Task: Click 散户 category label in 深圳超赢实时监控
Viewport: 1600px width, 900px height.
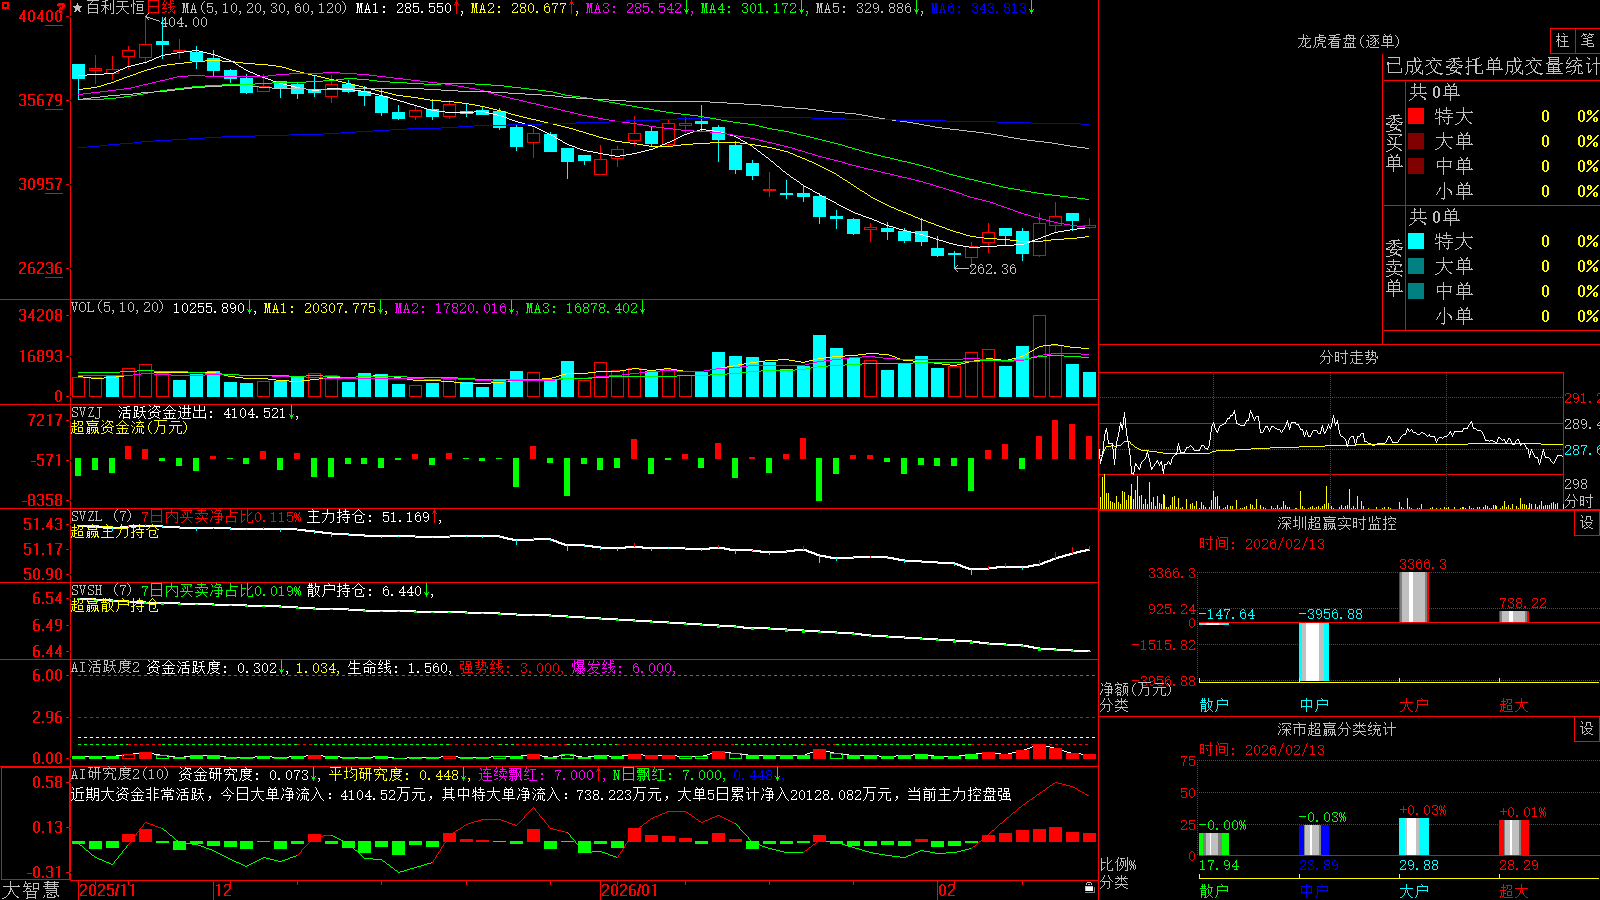Action: [x=1214, y=705]
